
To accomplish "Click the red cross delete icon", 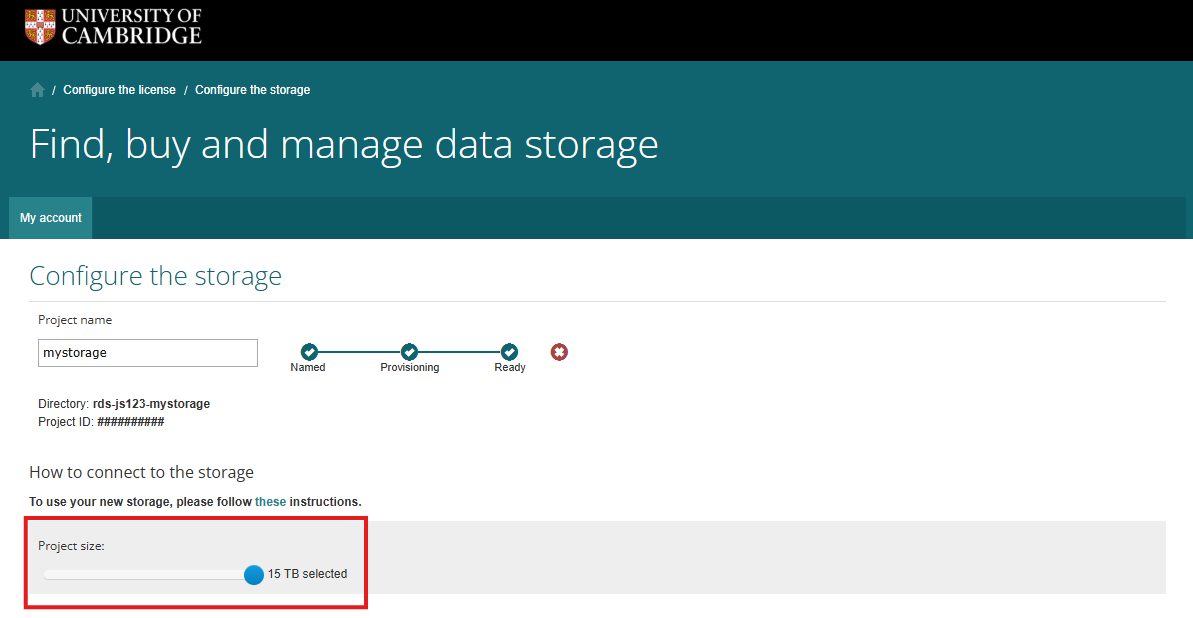I will pyautogui.click(x=559, y=352).
